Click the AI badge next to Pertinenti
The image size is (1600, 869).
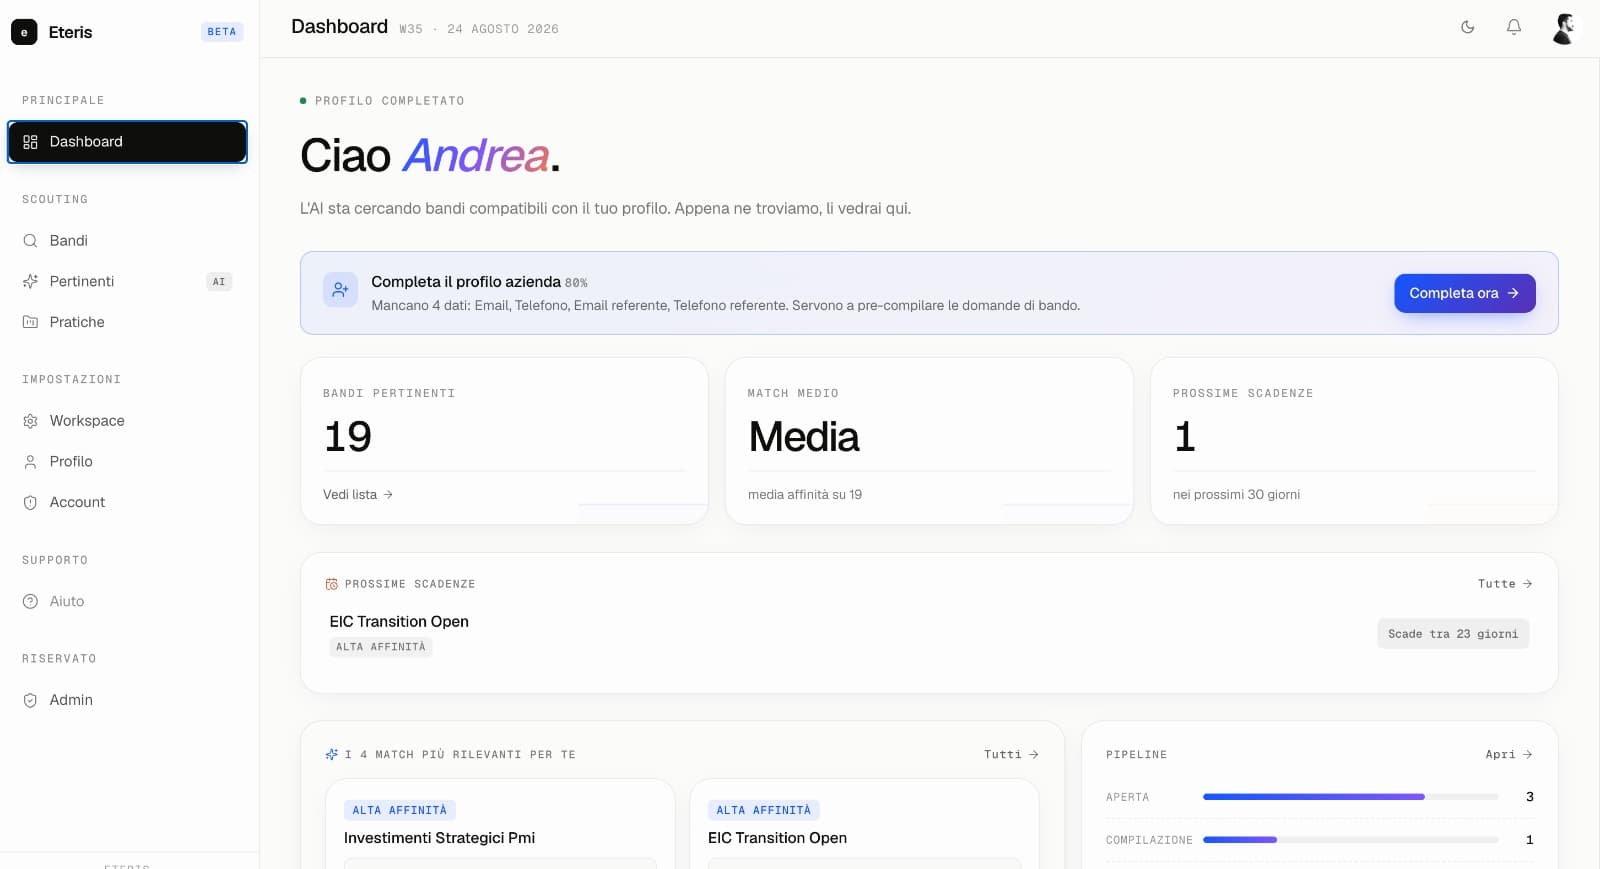219,282
